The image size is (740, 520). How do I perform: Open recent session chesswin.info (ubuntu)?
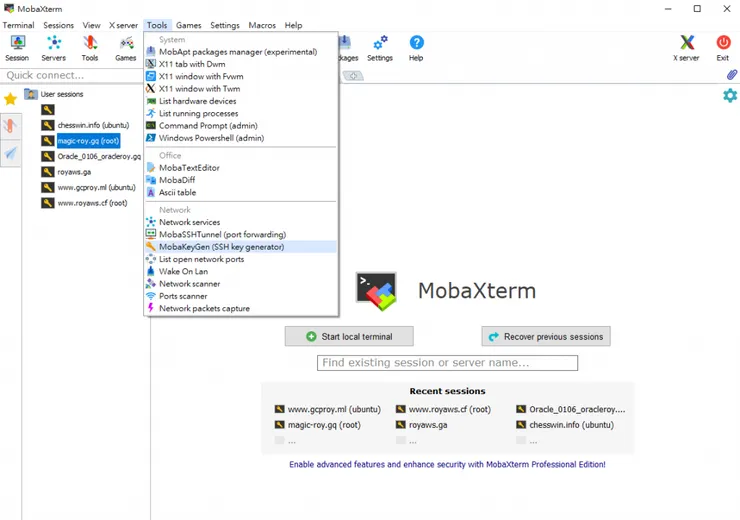pos(565,425)
